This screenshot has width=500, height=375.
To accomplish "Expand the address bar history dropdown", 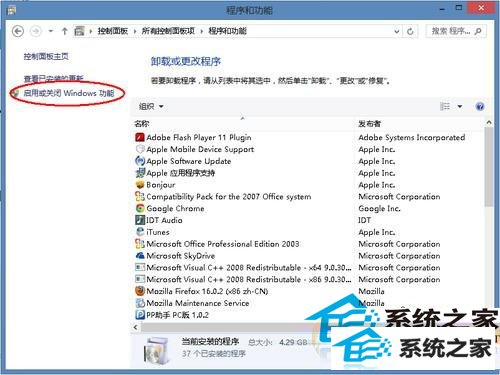I will pyautogui.click(x=397, y=31).
